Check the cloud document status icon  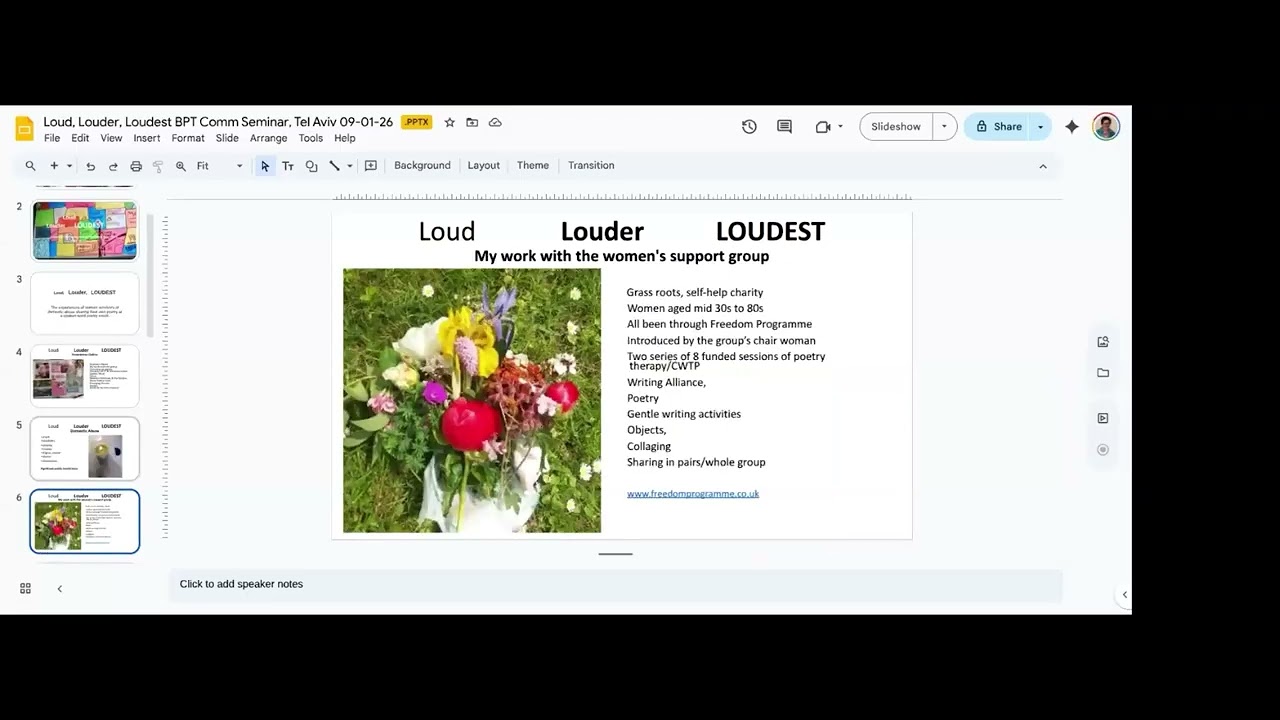point(495,122)
